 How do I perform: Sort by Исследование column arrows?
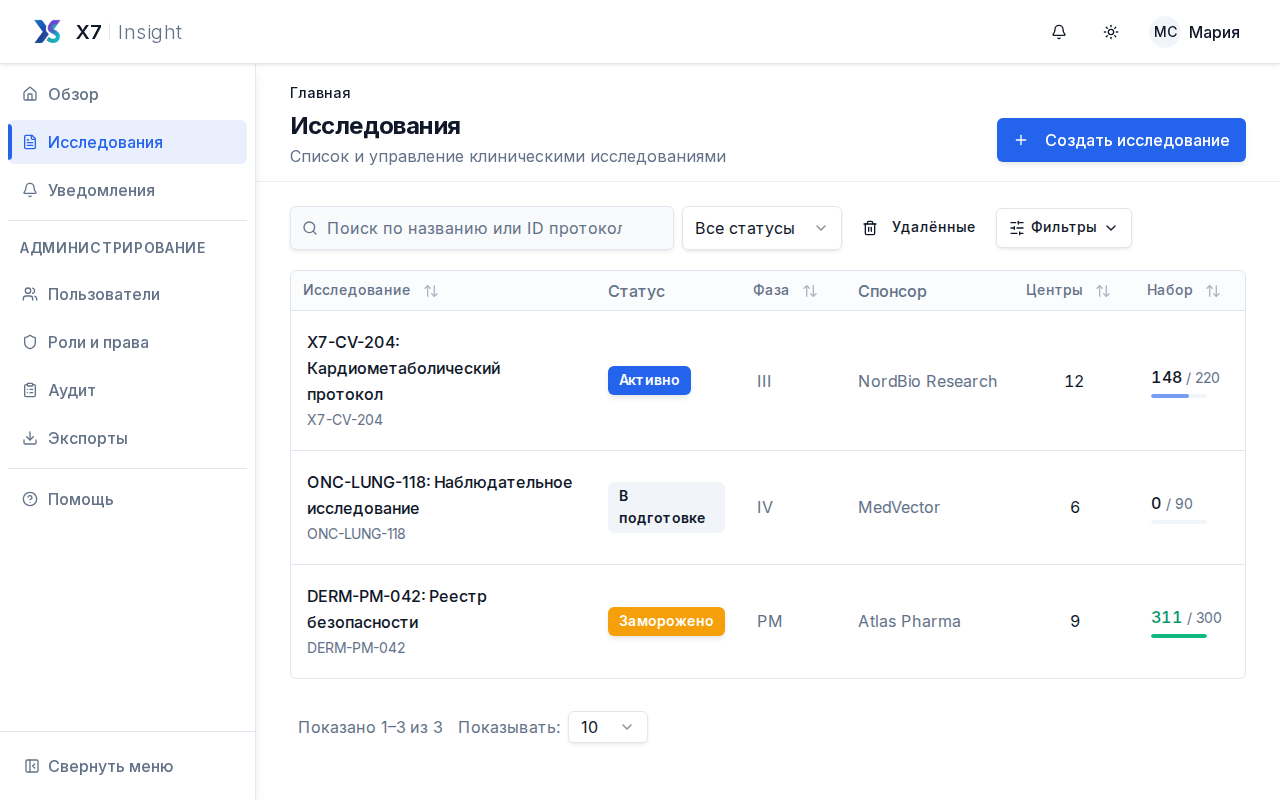(431, 291)
